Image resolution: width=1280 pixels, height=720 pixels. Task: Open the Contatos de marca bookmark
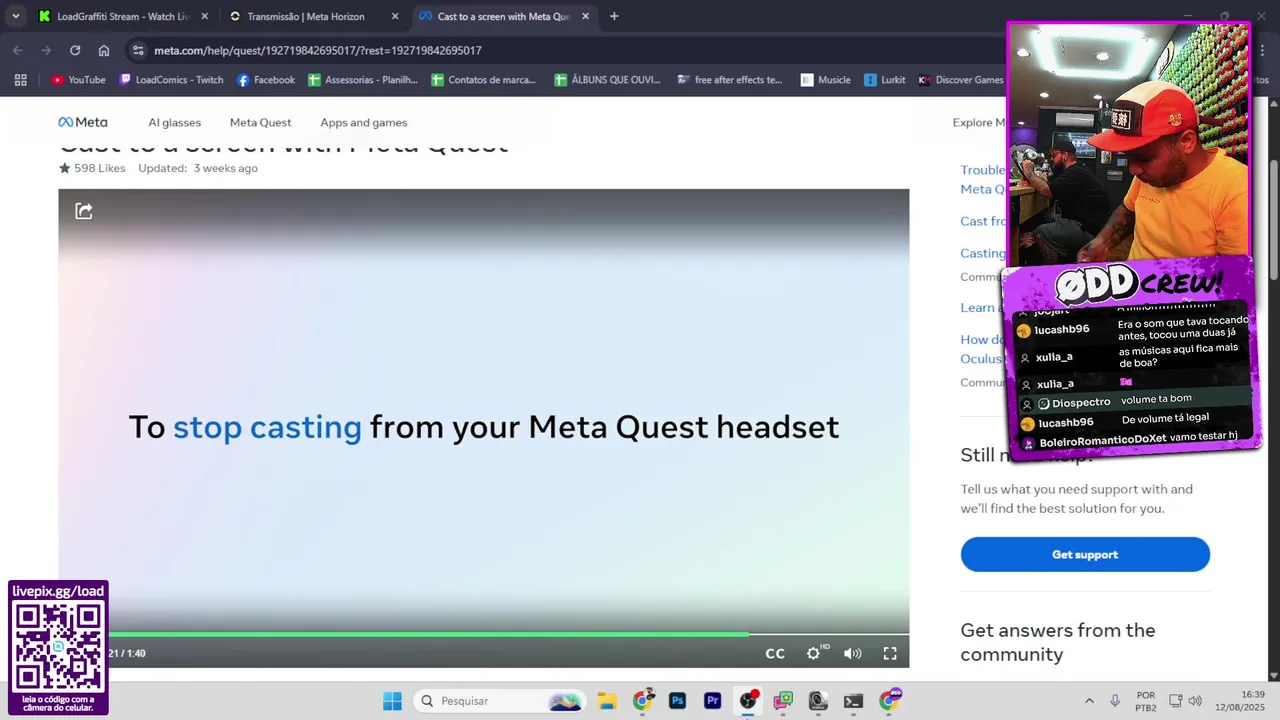tap(484, 80)
